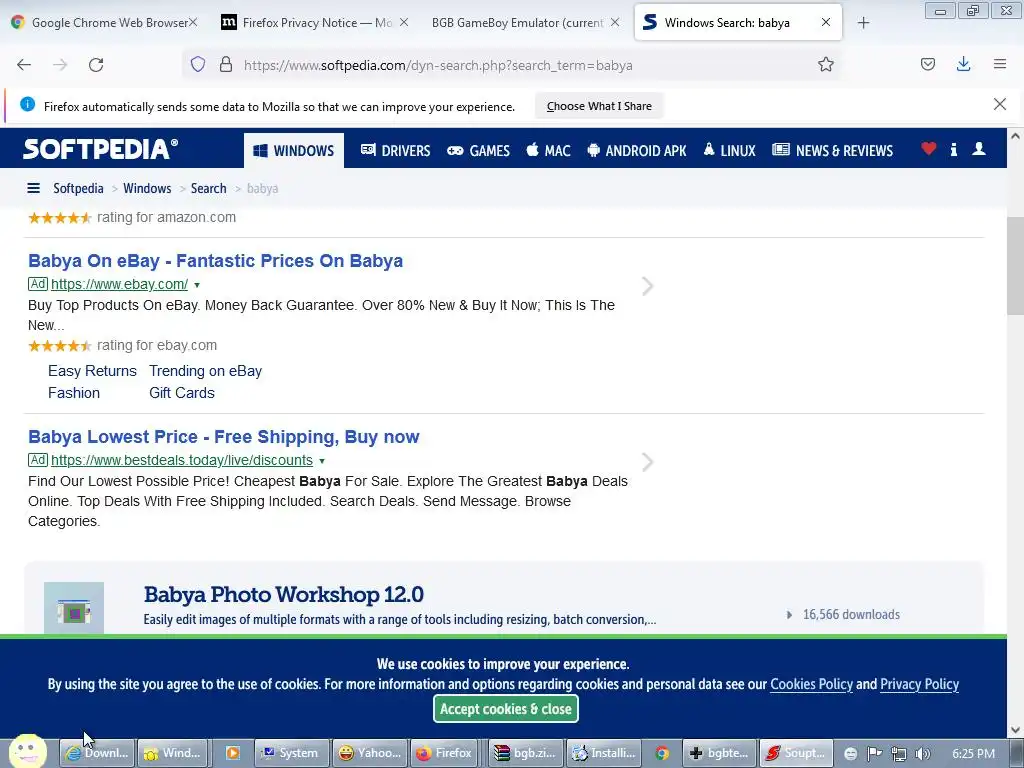Click the chevron beside Babya Lowest Price ad
This screenshot has width=1024, height=768.
(647, 462)
